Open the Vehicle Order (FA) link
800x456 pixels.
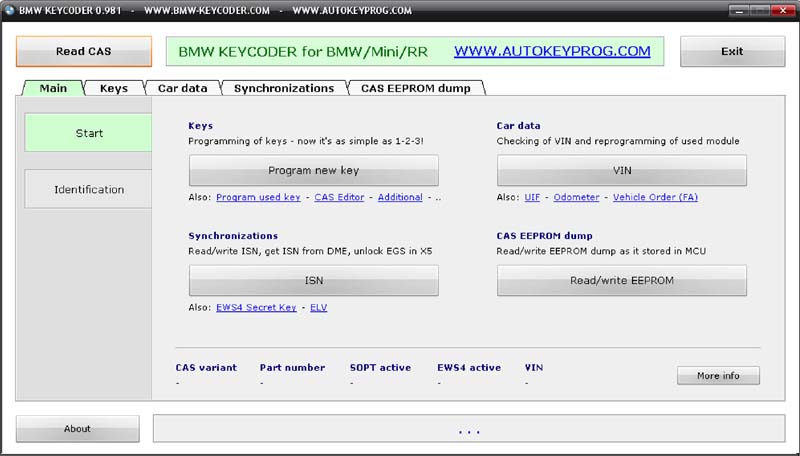[656, 197]
